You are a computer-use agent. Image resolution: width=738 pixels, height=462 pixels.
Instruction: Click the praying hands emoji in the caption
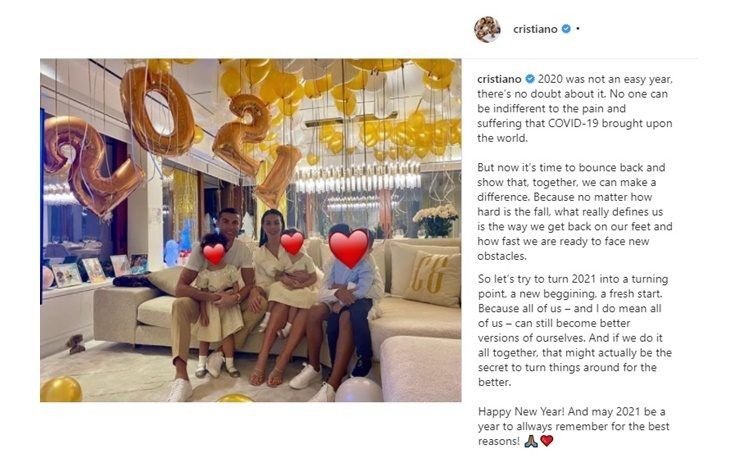[531, 441]
